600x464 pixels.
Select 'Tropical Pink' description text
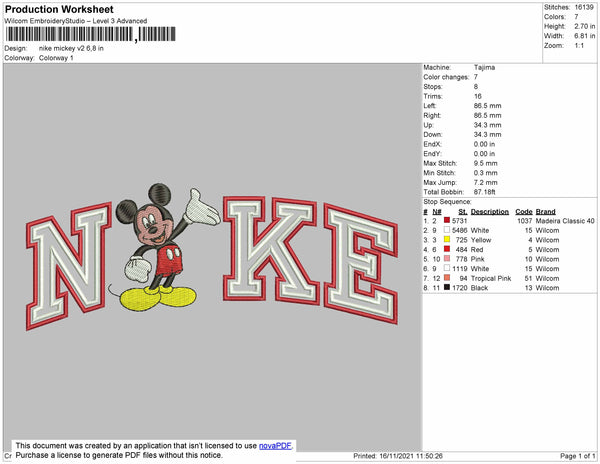[491, 278]
